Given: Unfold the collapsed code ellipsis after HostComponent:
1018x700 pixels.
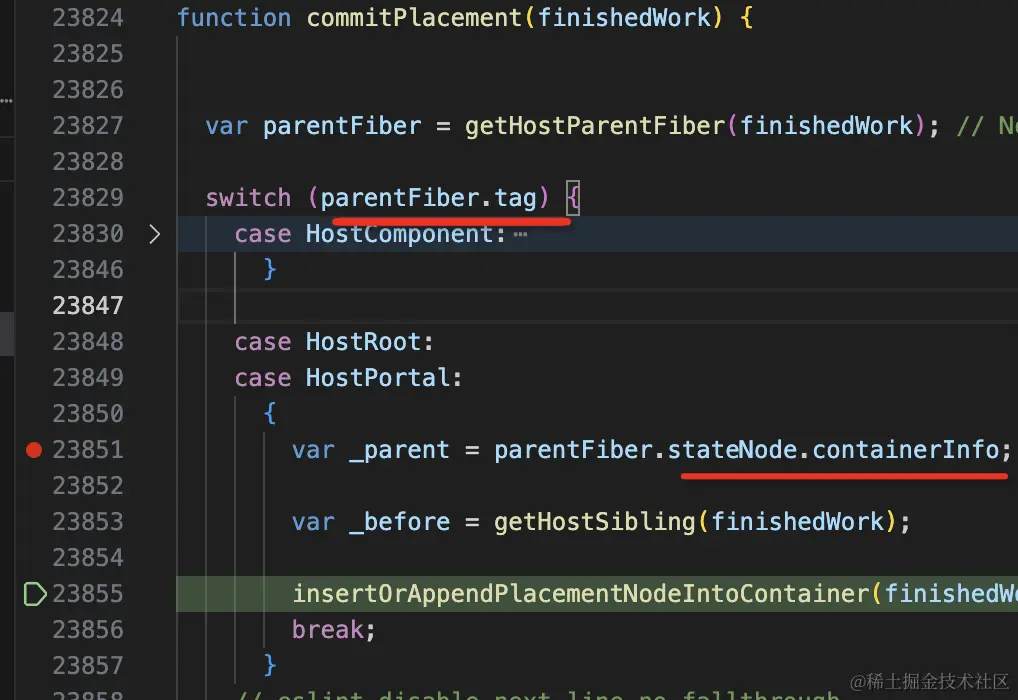Looking at the screenshot, I should coord(520,234).
